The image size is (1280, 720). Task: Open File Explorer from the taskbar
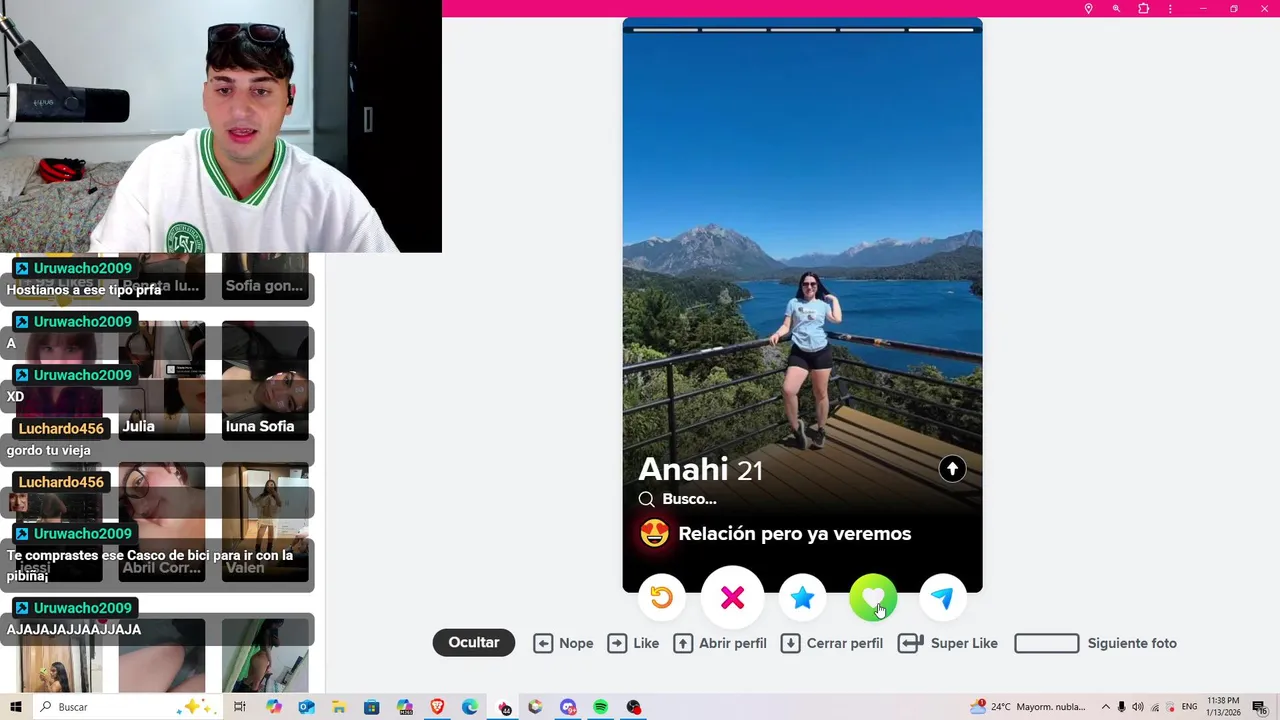click(x=339, y=707)
